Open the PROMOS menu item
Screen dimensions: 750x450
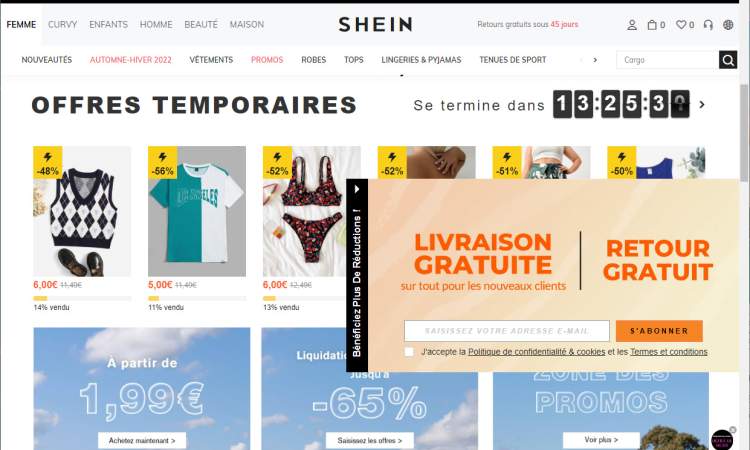tap(267, 60)
